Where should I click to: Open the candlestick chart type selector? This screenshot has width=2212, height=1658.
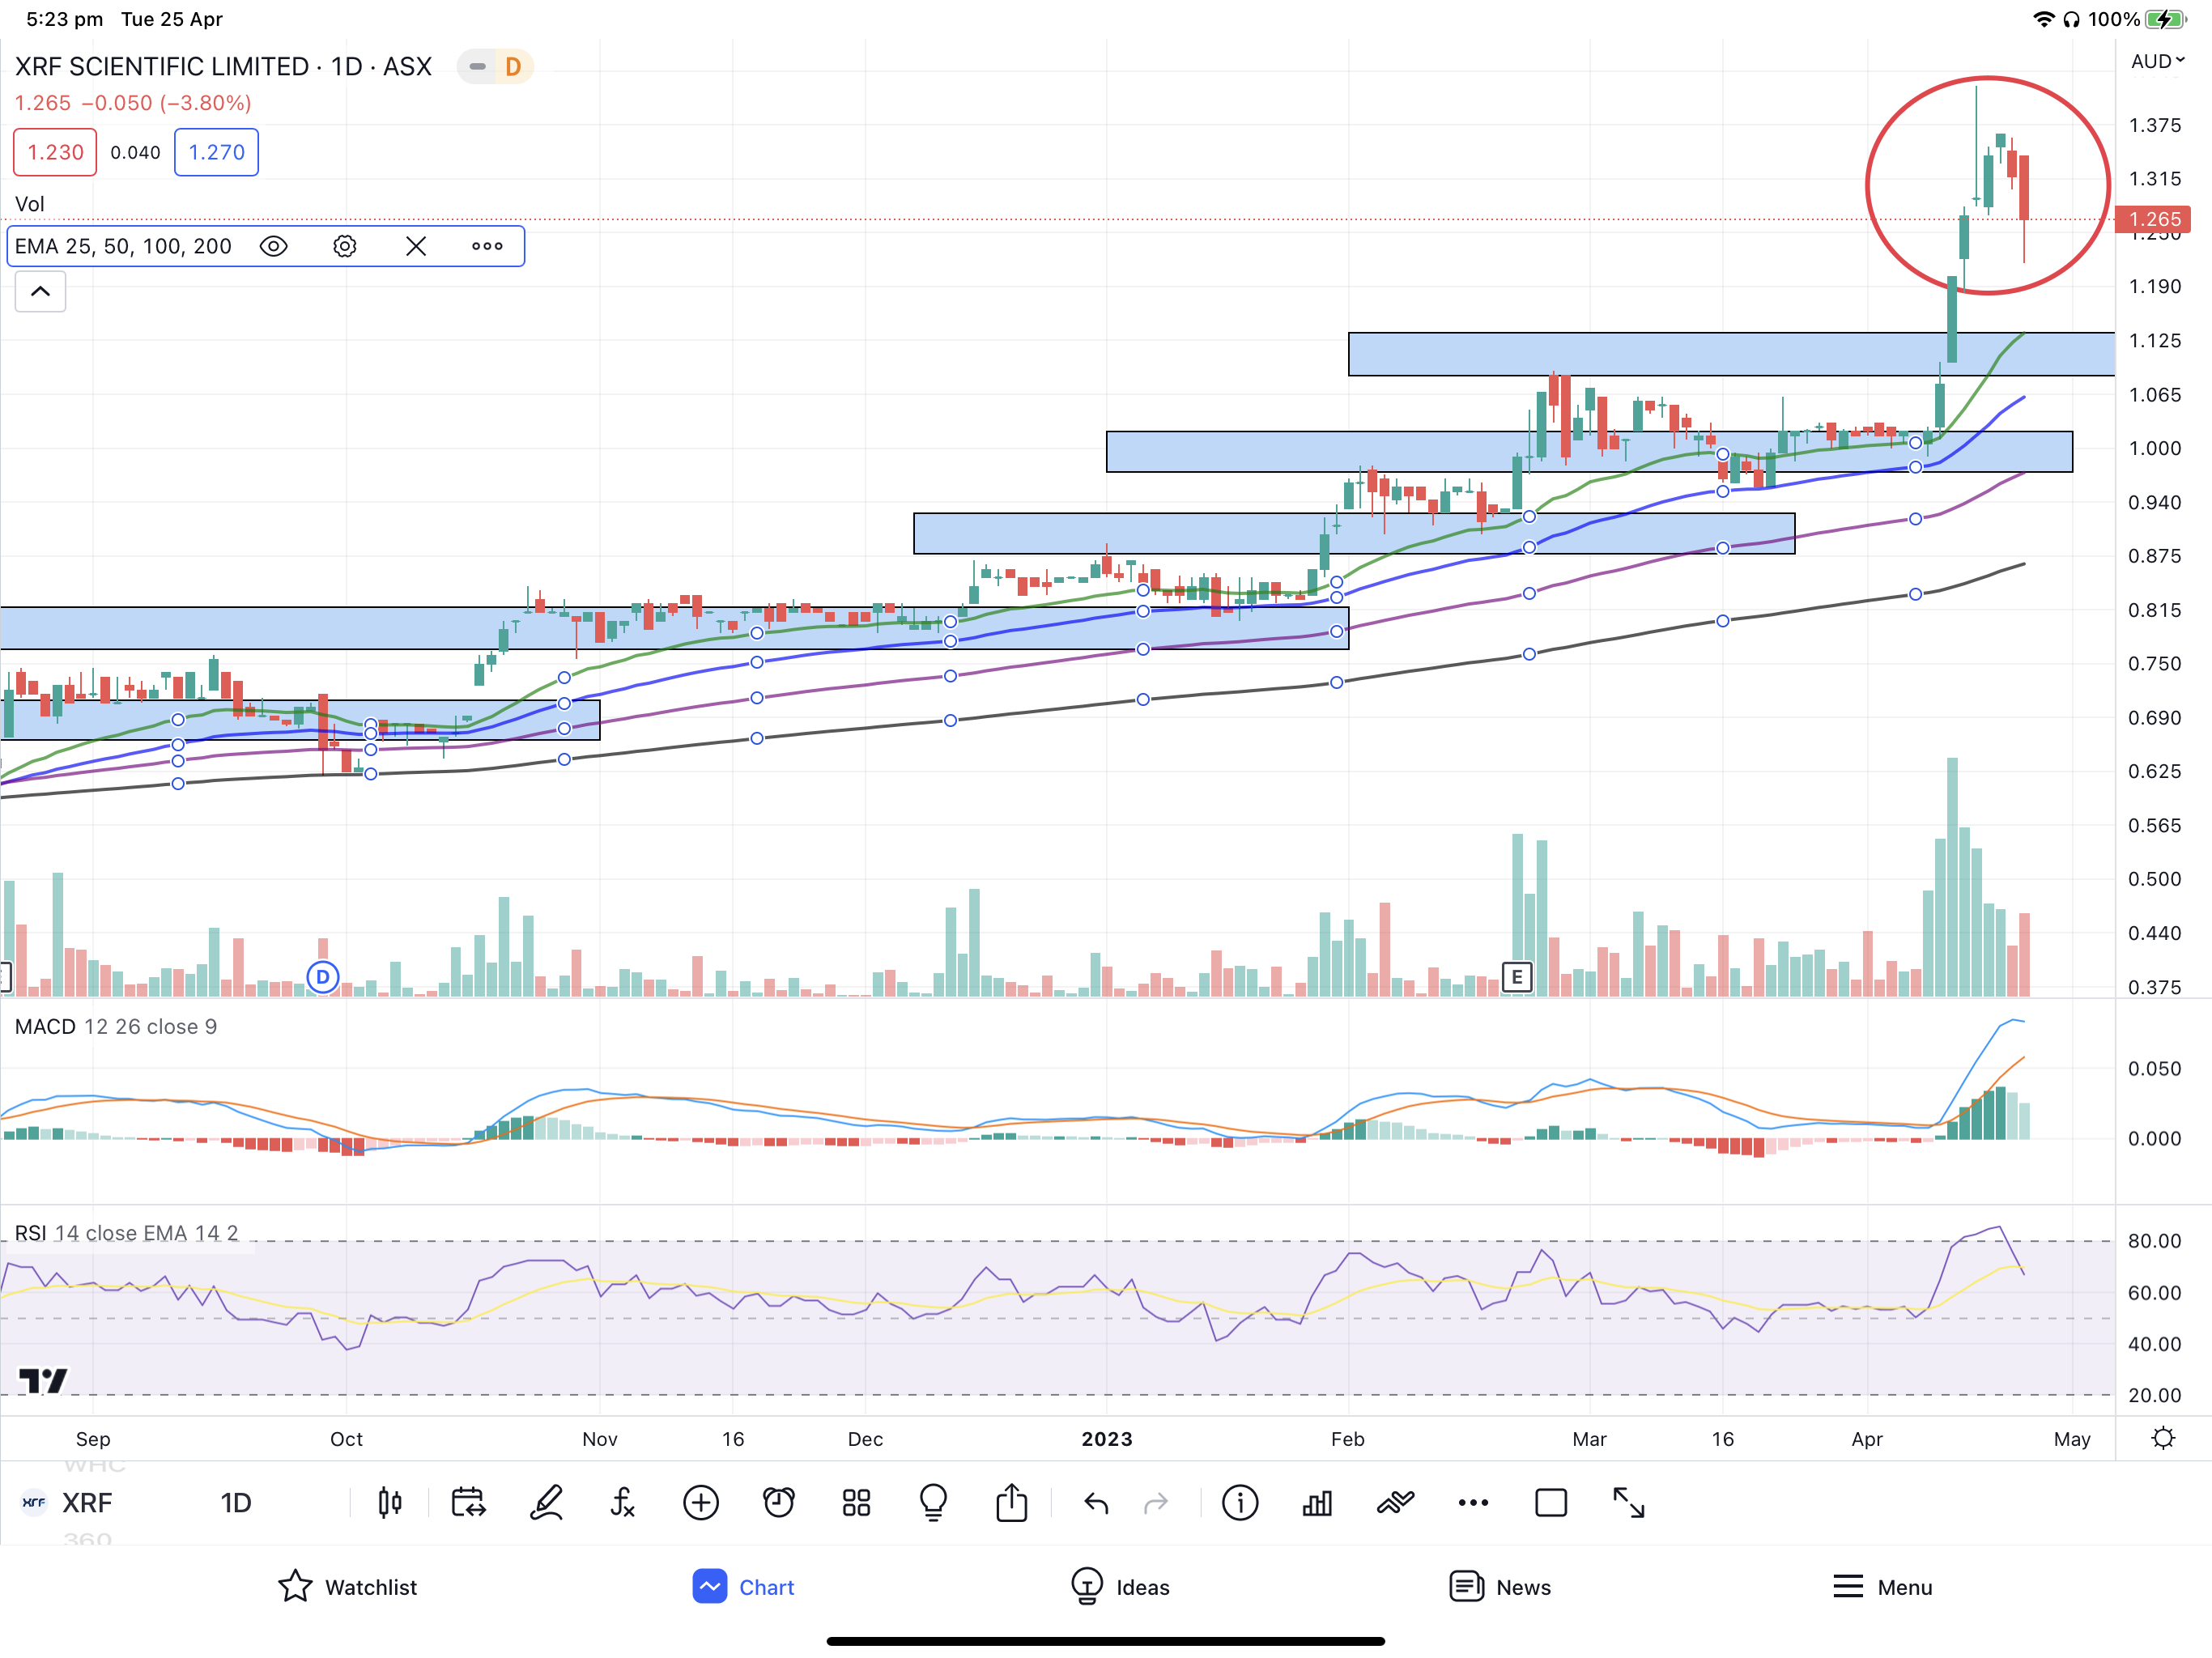coord(390,1502)
